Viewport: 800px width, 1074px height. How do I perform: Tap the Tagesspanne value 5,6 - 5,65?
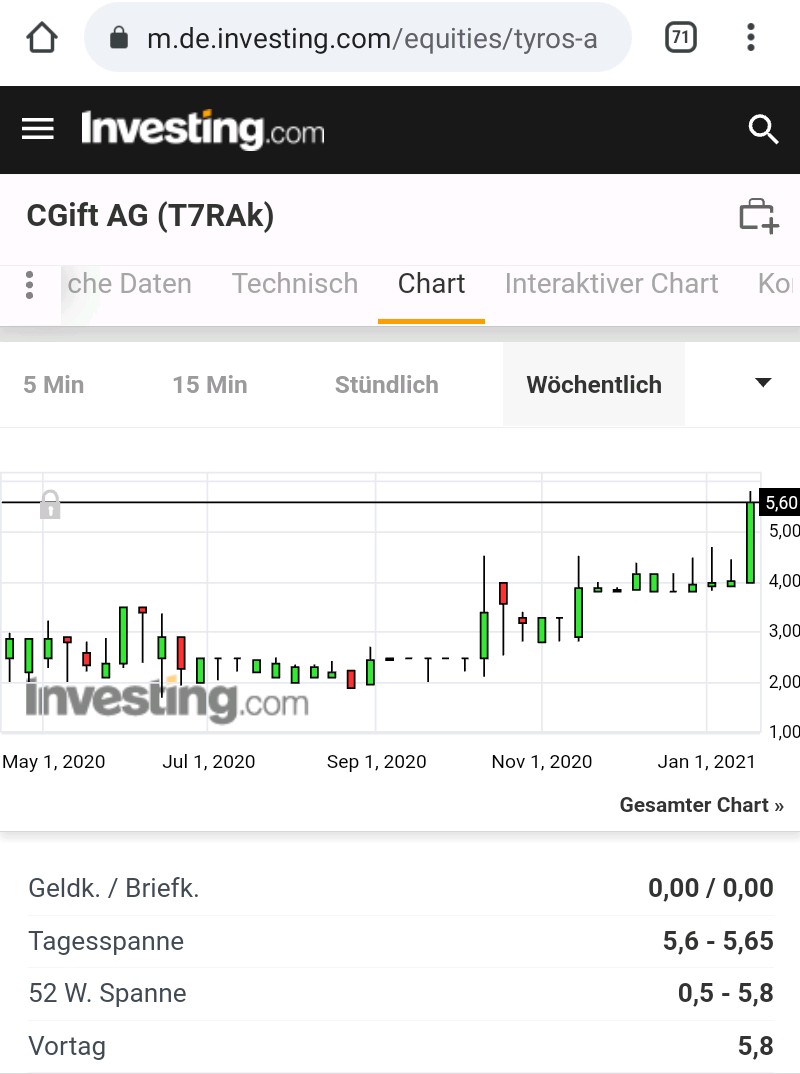point(718,941)
